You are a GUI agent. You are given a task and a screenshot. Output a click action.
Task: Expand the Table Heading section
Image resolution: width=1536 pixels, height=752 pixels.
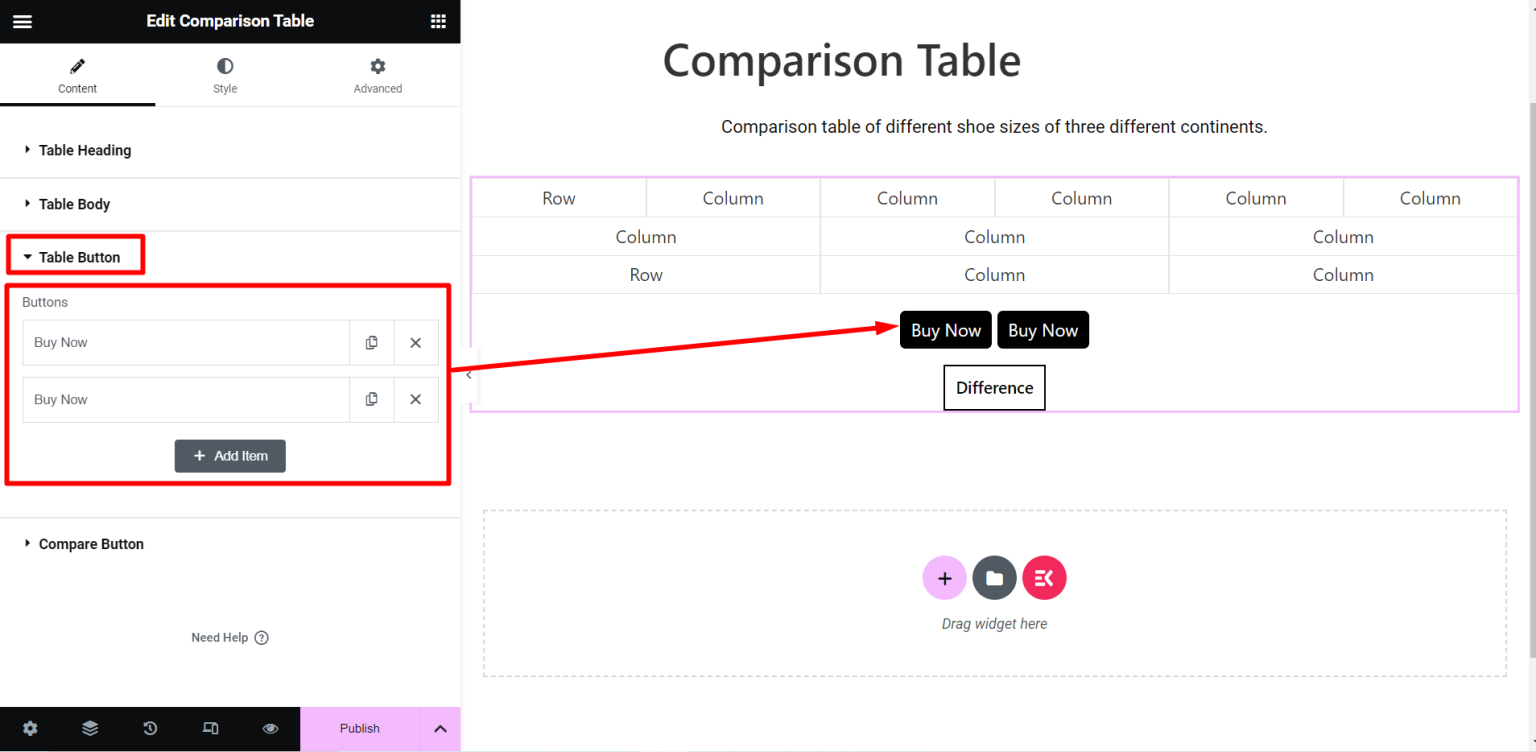click(x=84, y=150)
